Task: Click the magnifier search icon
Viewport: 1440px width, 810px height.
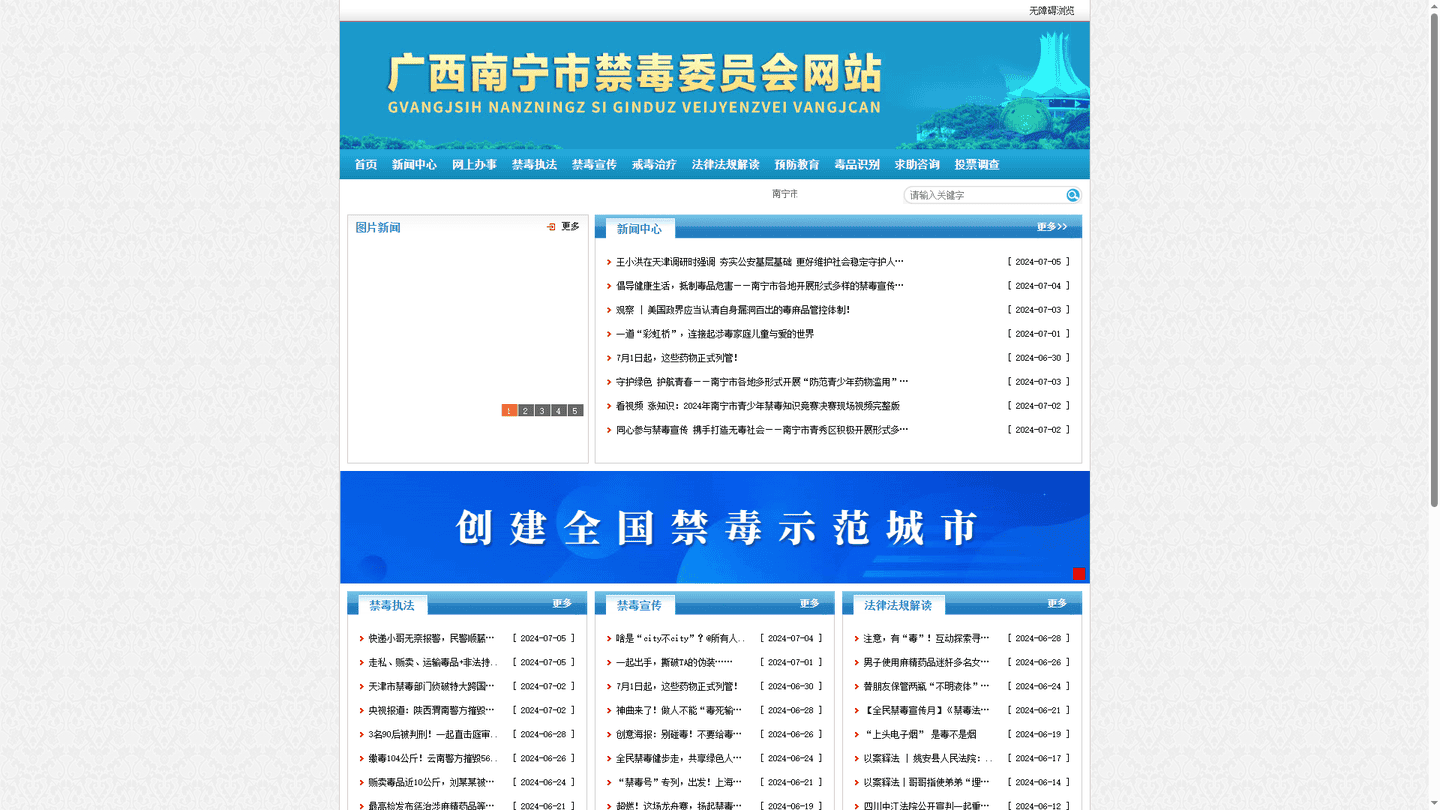Action: tap(1072, 195)
